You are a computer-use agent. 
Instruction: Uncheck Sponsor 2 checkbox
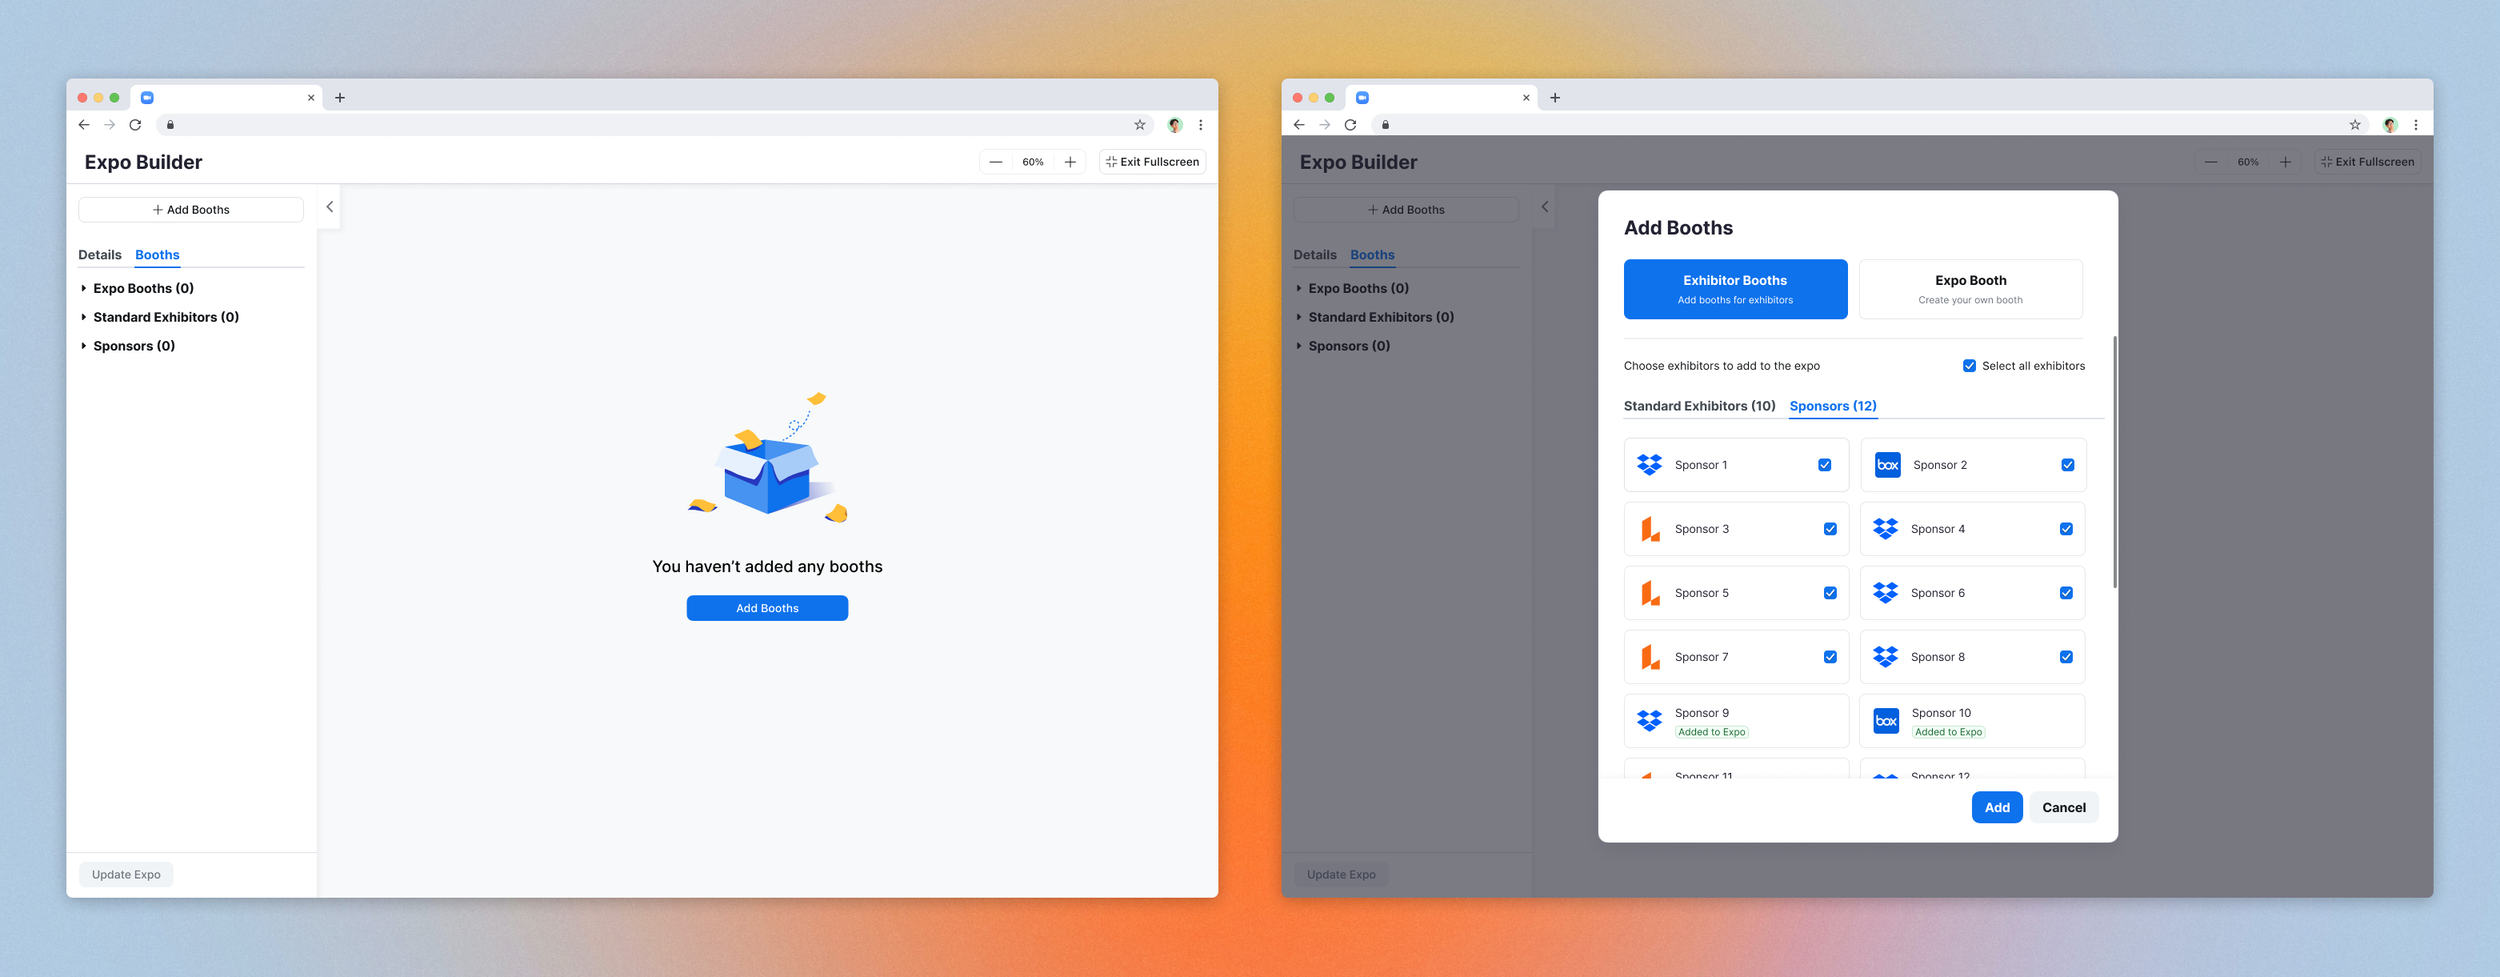click(x=2067, y=465)
